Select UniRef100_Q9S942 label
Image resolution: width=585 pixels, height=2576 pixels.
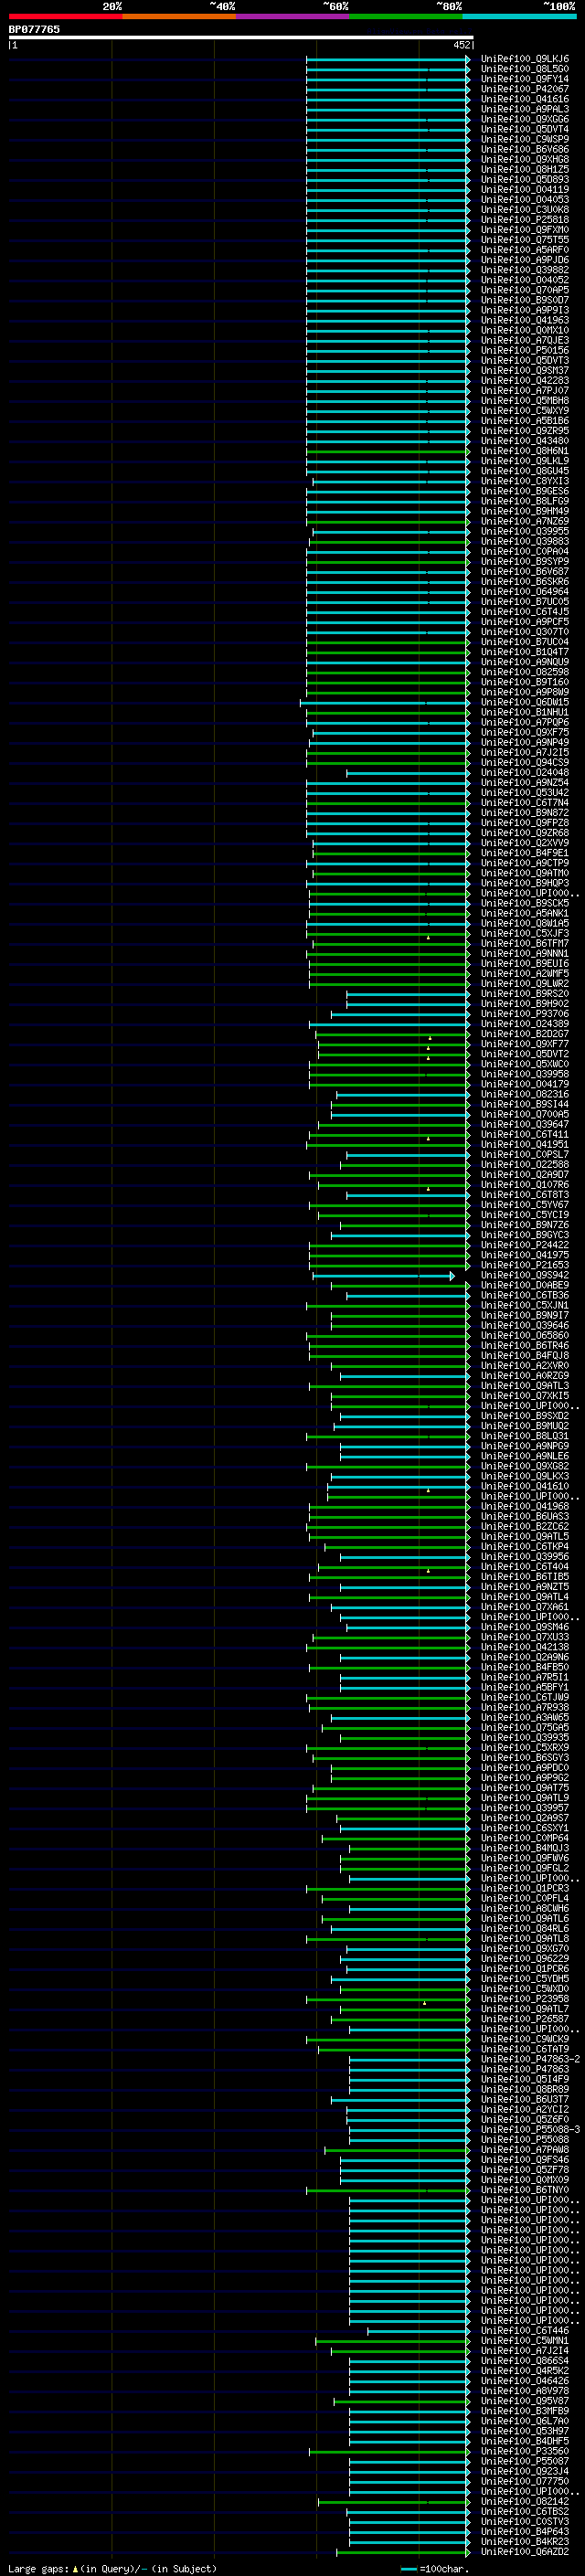pyautogui.click(x=525, y=1276)
